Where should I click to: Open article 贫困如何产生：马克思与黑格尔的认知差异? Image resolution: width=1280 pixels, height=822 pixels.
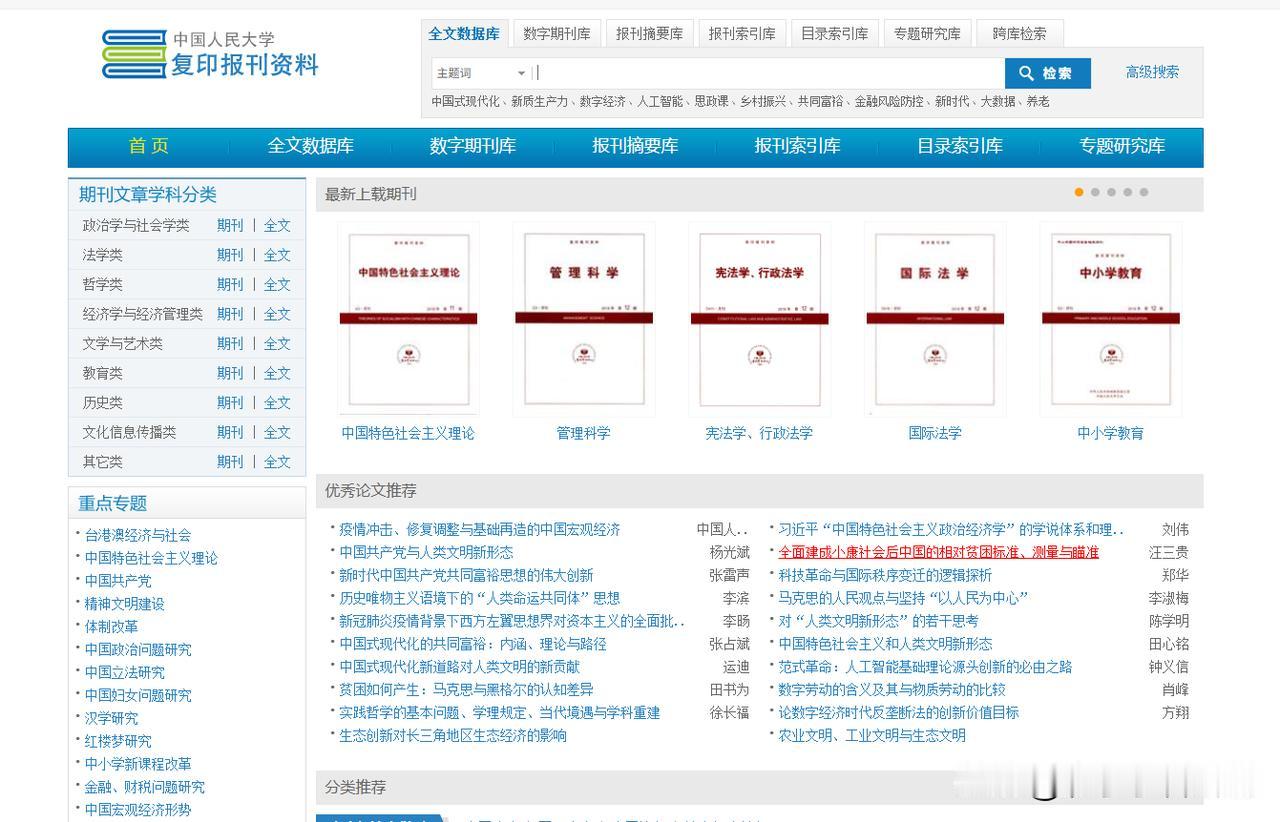pyautogui.click(x=466, y=689)
